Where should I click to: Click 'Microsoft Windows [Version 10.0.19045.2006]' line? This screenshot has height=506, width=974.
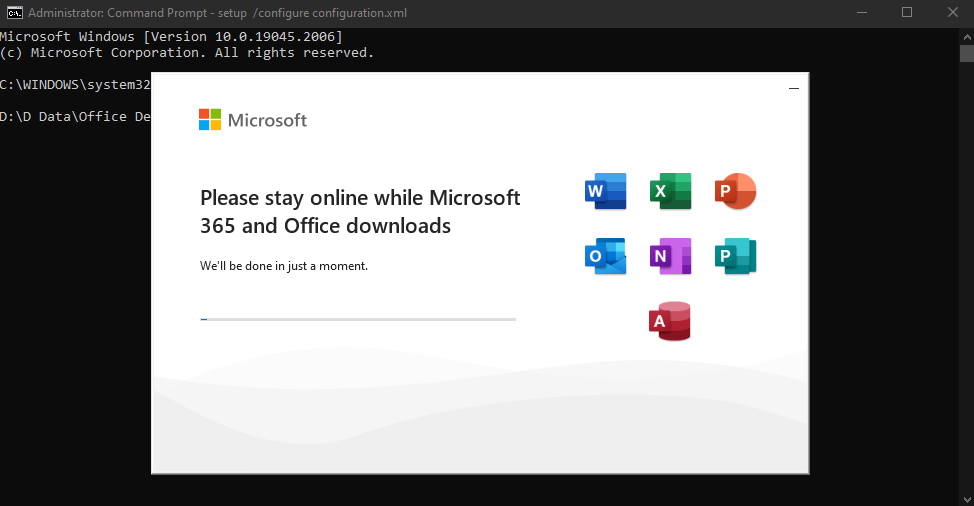pyautogui.click(x=171, y=37)
